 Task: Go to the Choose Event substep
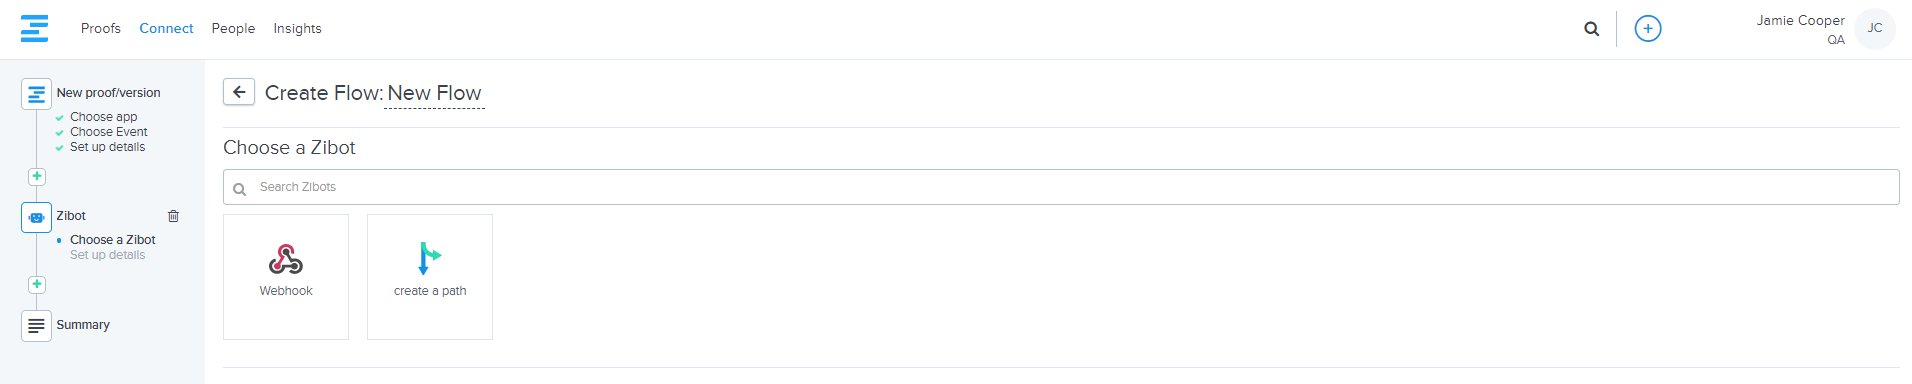(108, 132)
